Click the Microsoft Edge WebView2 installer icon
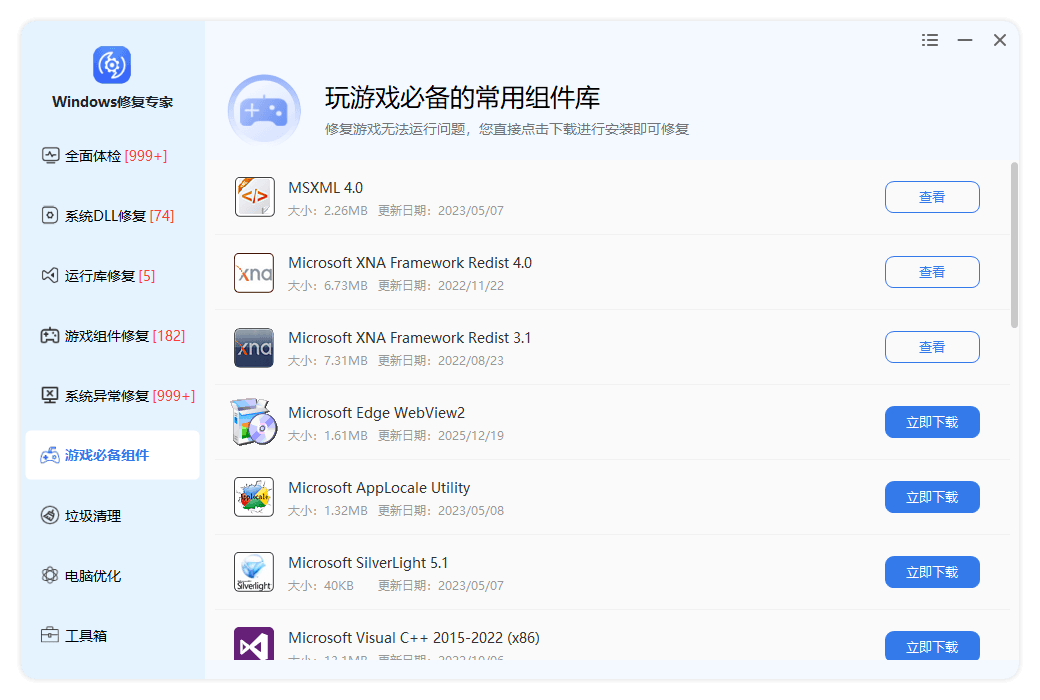Screen dimensions: 1040x700 point(254,422)
